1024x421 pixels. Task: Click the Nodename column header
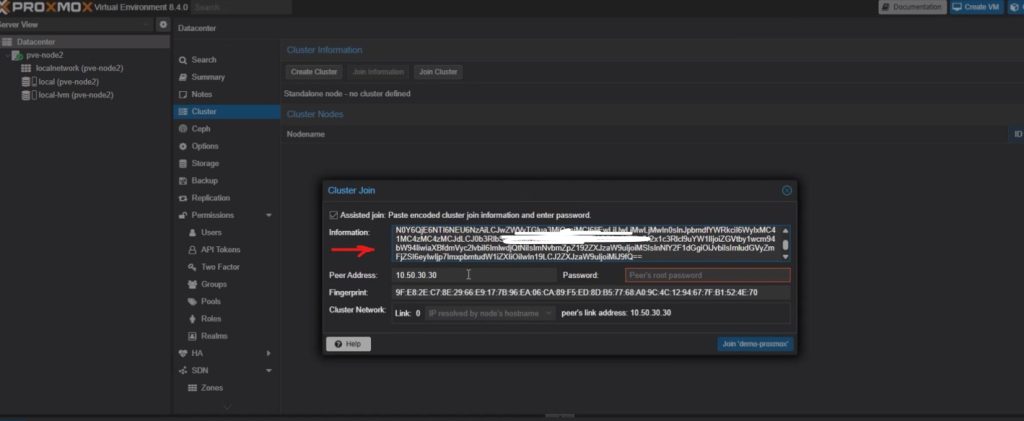tap(306, 134)
